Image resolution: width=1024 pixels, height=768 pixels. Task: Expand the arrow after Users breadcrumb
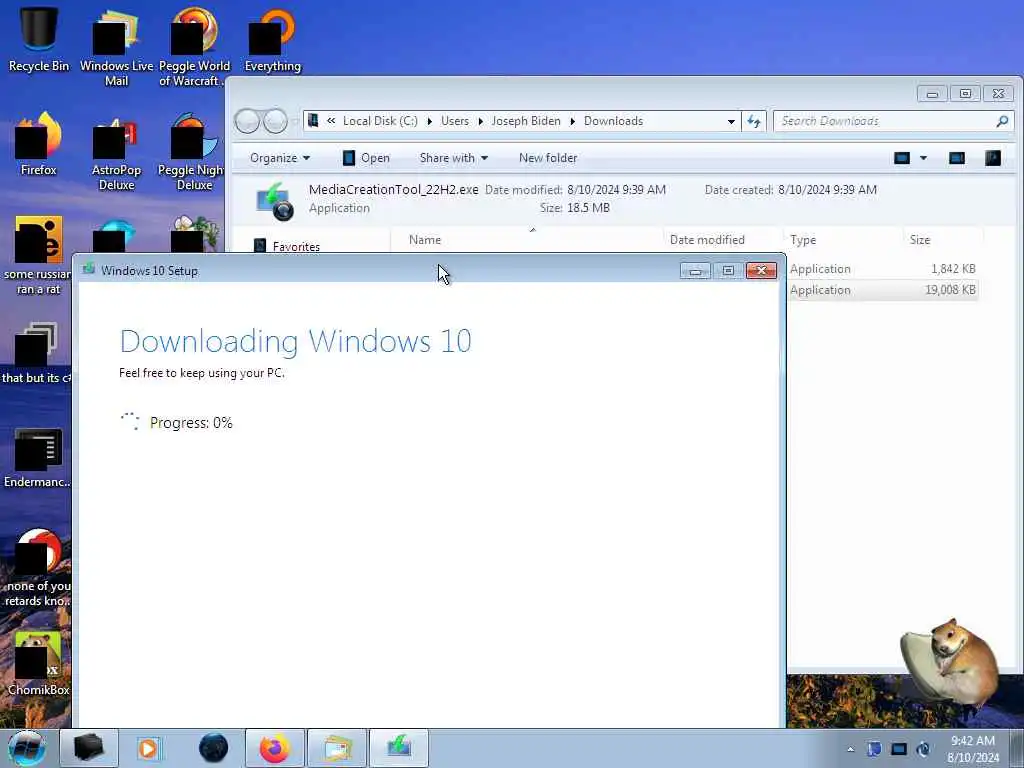pos(481,121)
